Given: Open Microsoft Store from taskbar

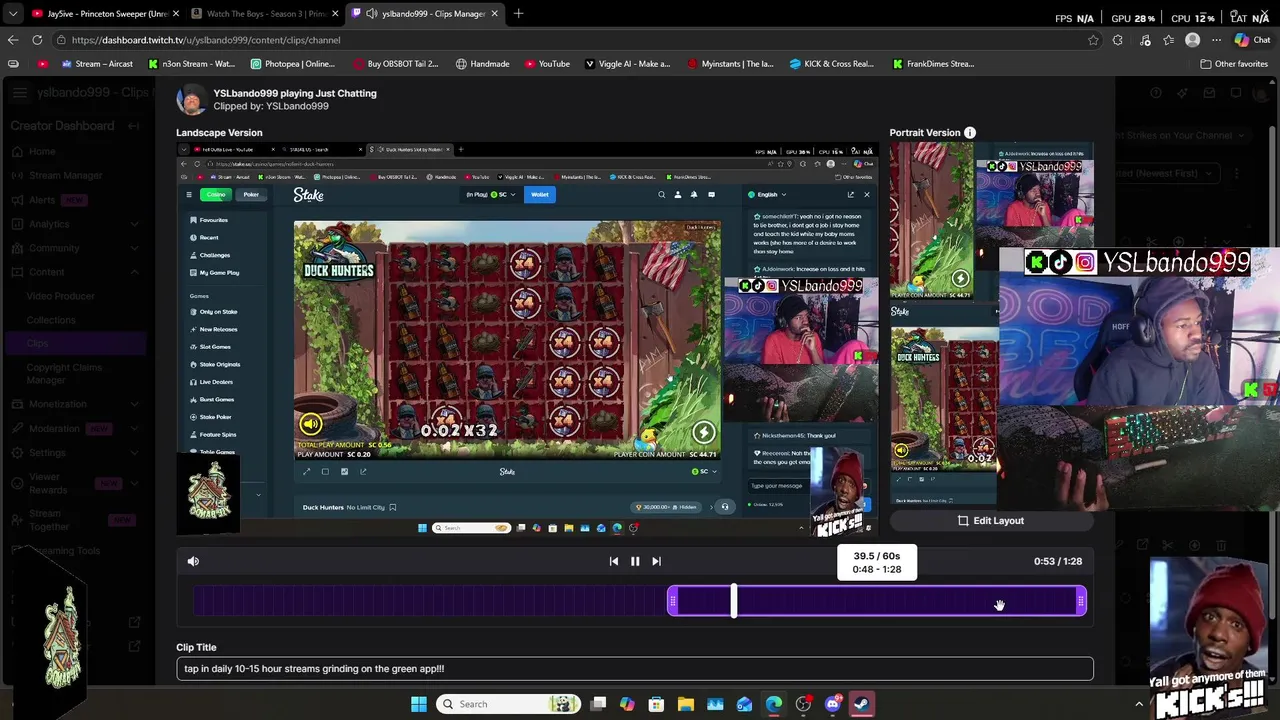Looking at the screenshot, I should (656, 704).
